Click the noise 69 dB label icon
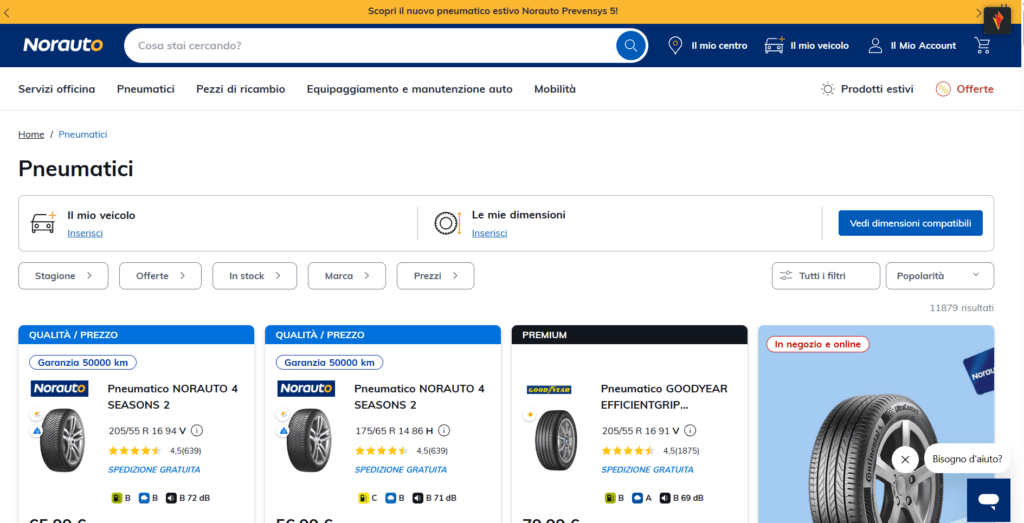Viewport: 1024px width, 523px height. 665,498
